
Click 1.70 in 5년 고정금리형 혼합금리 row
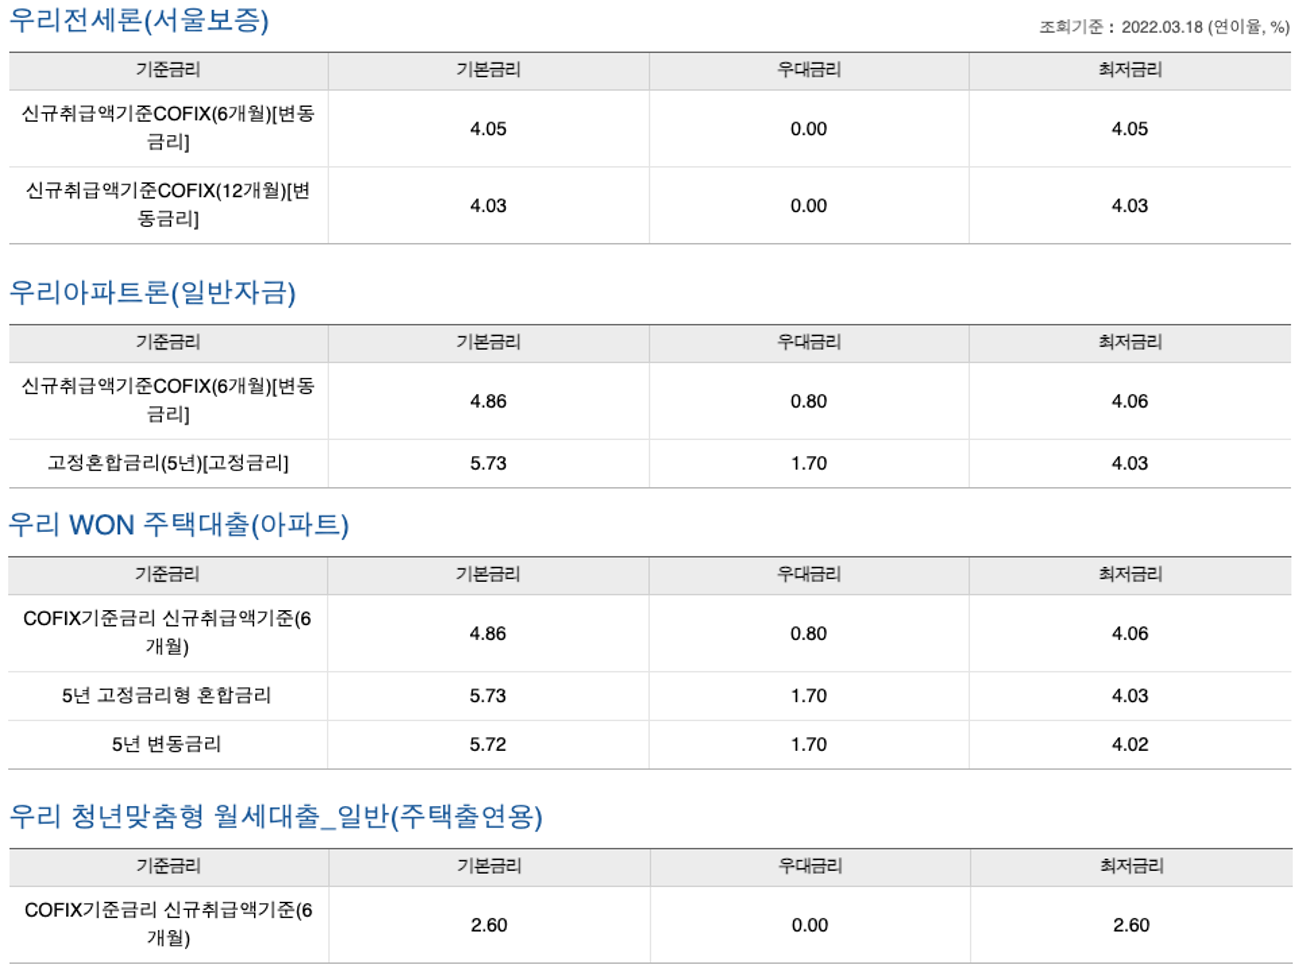pos(809,695)
